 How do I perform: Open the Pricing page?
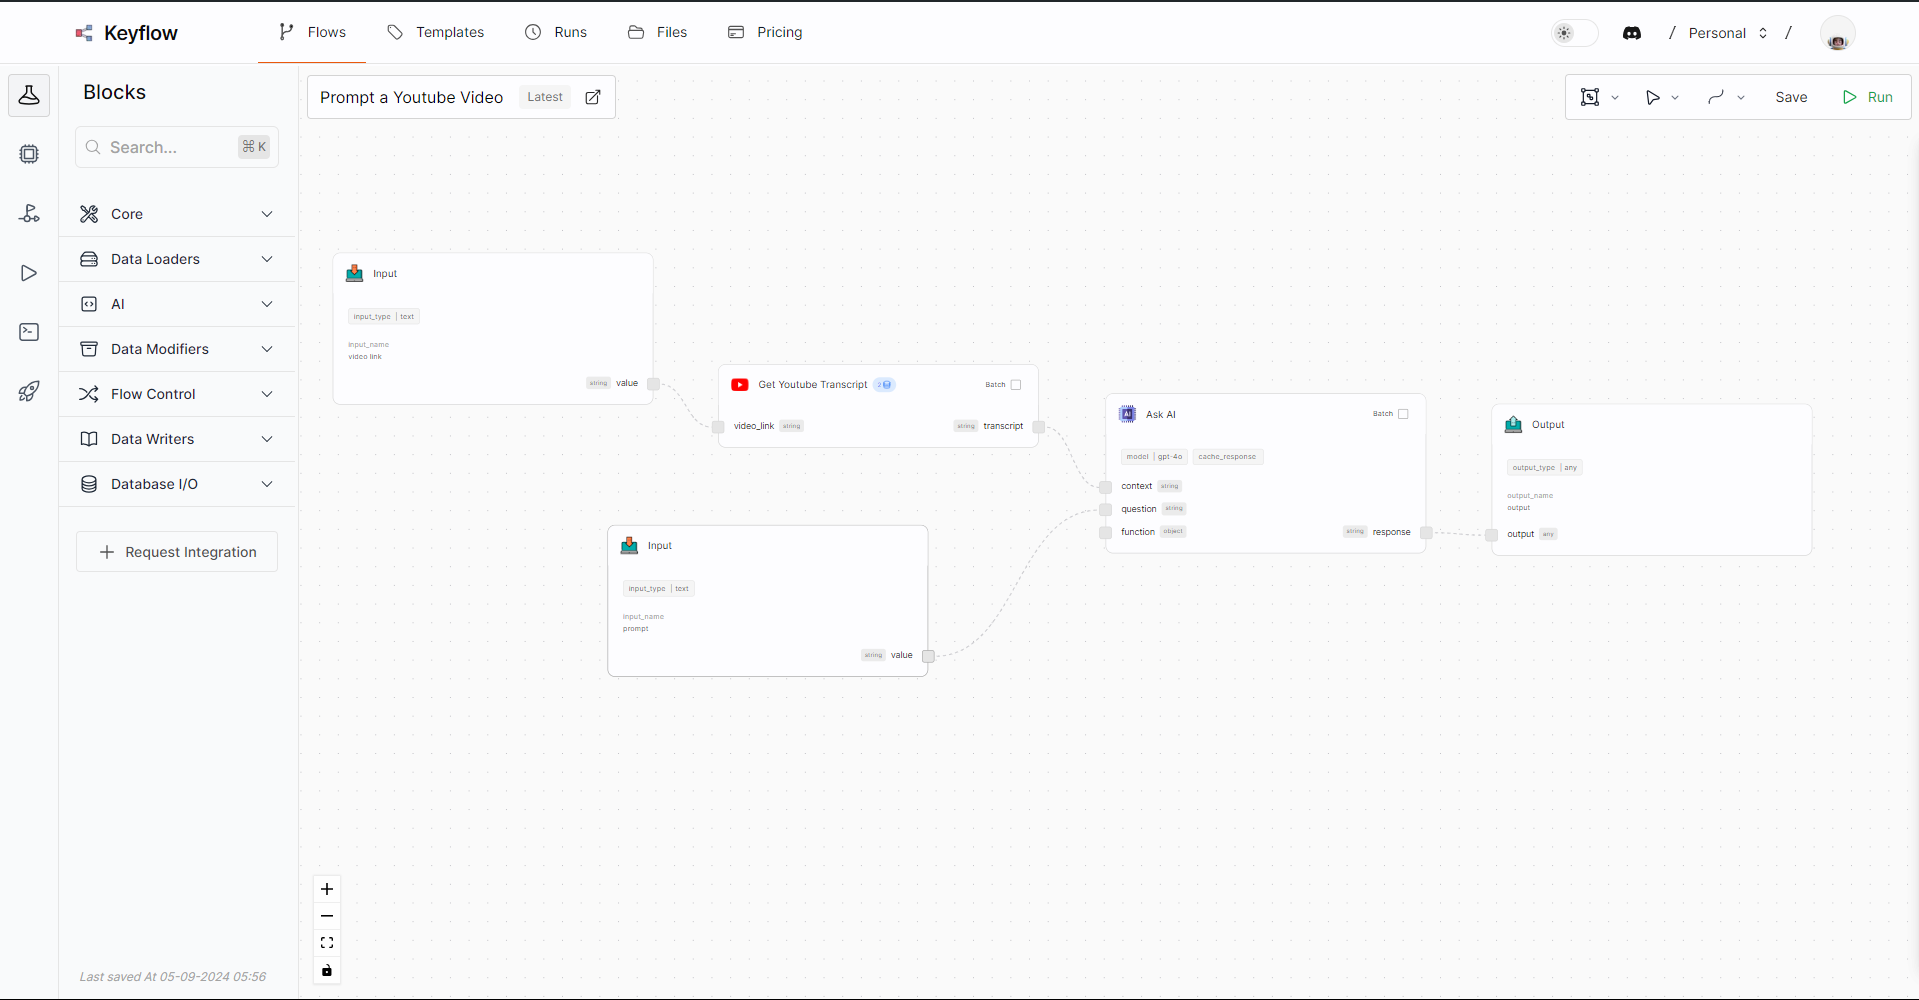[x=765, y=32]
